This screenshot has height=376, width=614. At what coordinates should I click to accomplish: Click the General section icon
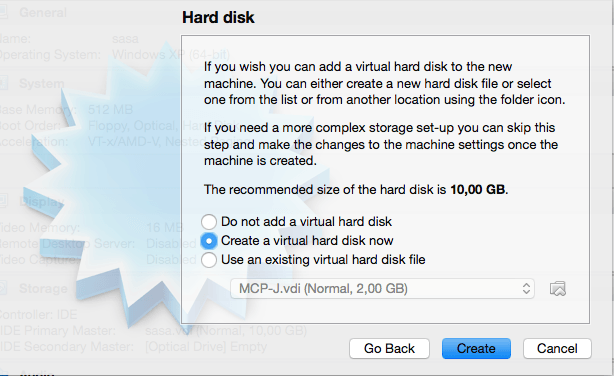pos(3,12)
